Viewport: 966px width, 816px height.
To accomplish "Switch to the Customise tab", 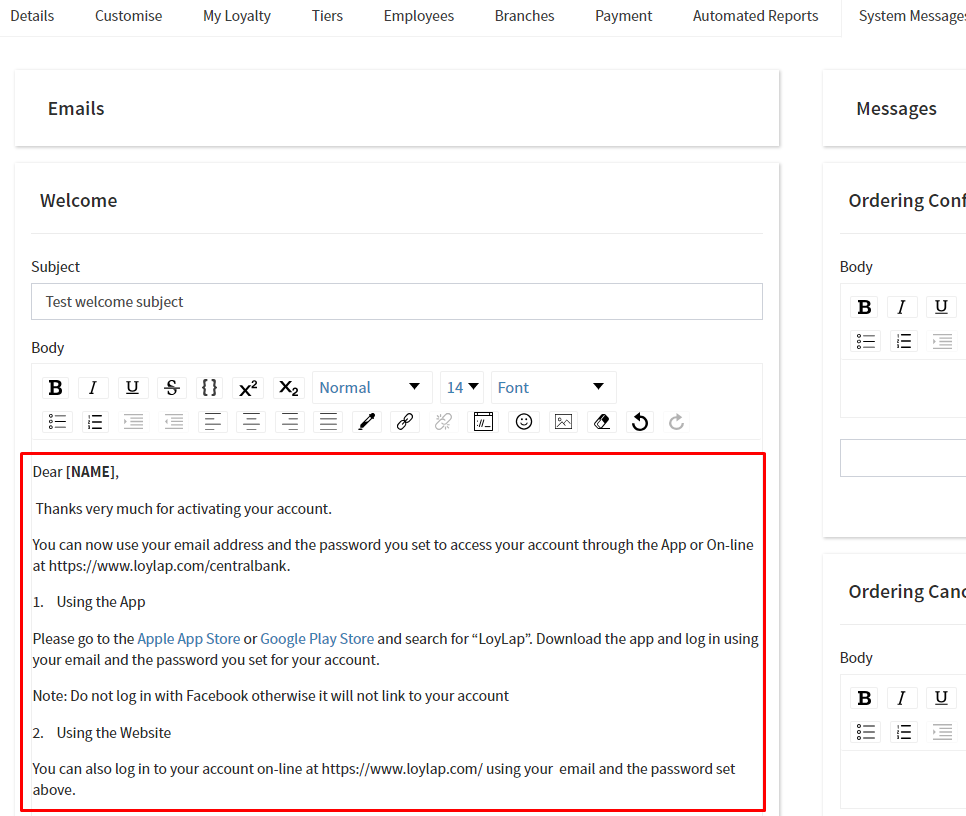I will tap(129, 16).
